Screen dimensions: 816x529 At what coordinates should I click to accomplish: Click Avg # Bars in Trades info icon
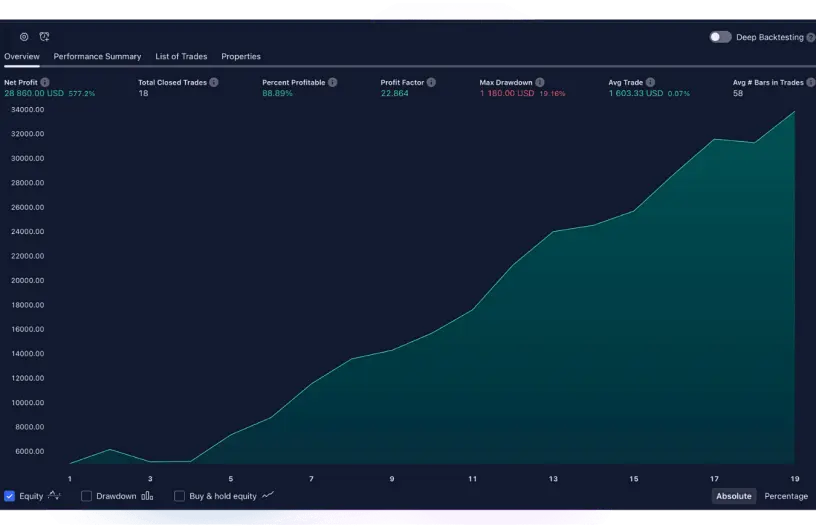811,83
